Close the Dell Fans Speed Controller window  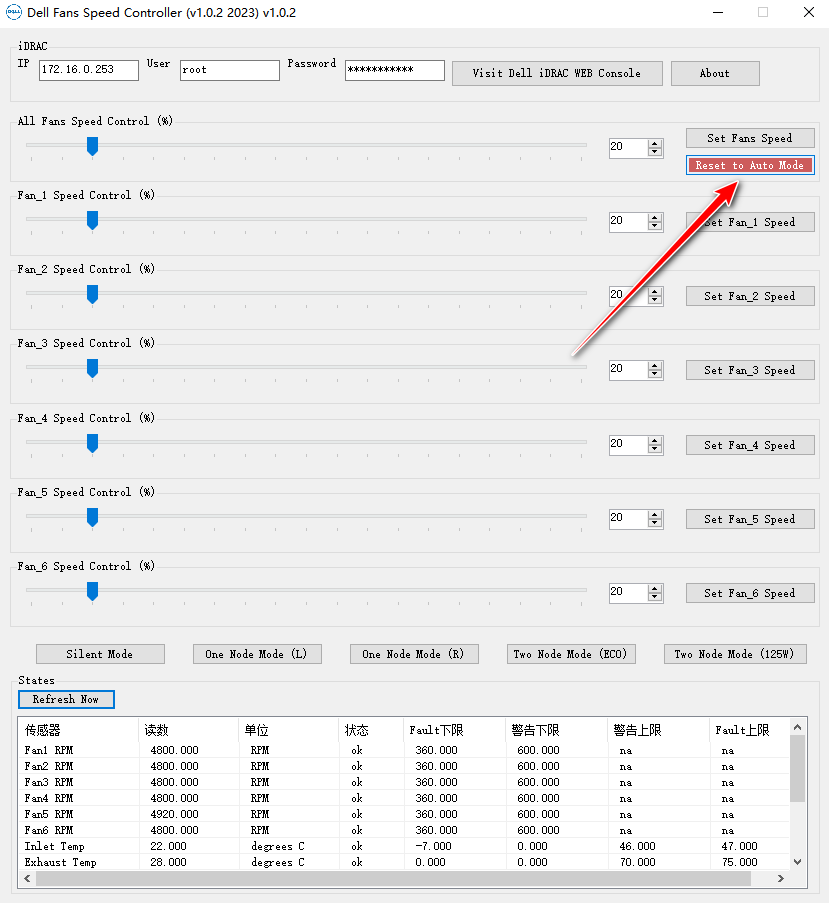(x=809, y=12)
